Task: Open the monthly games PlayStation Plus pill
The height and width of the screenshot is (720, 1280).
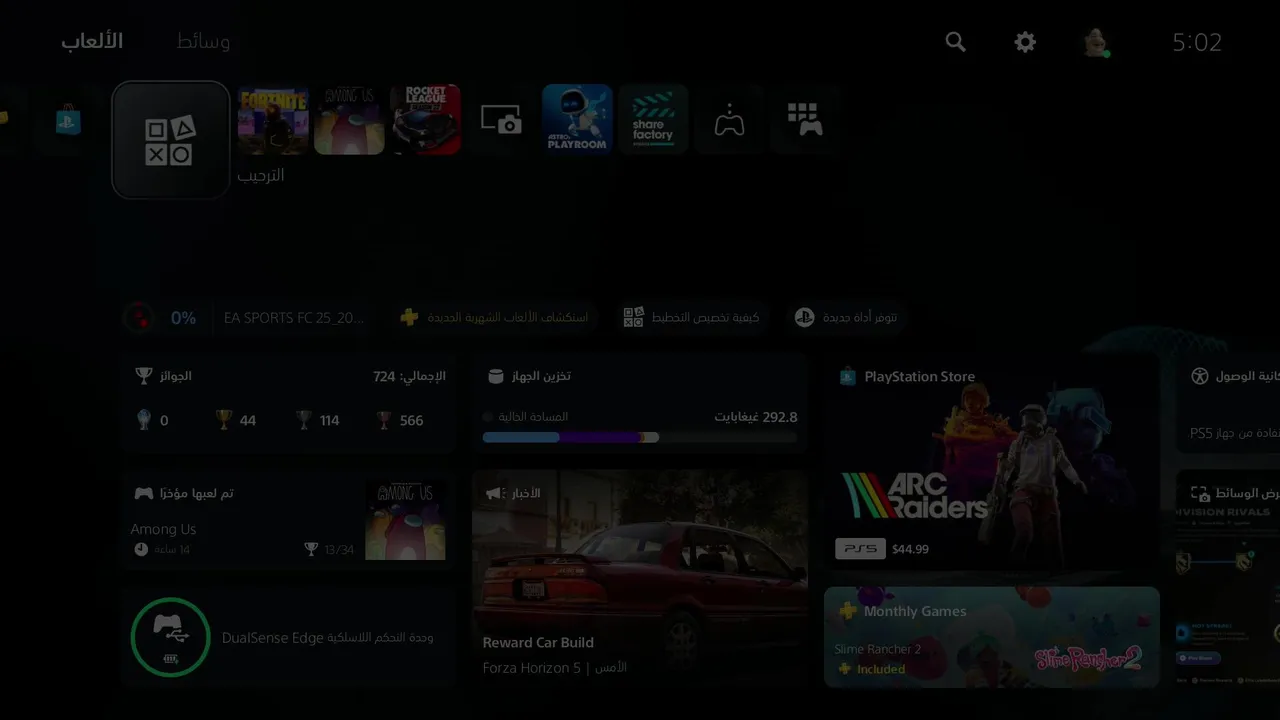Action: click(494, 318)
